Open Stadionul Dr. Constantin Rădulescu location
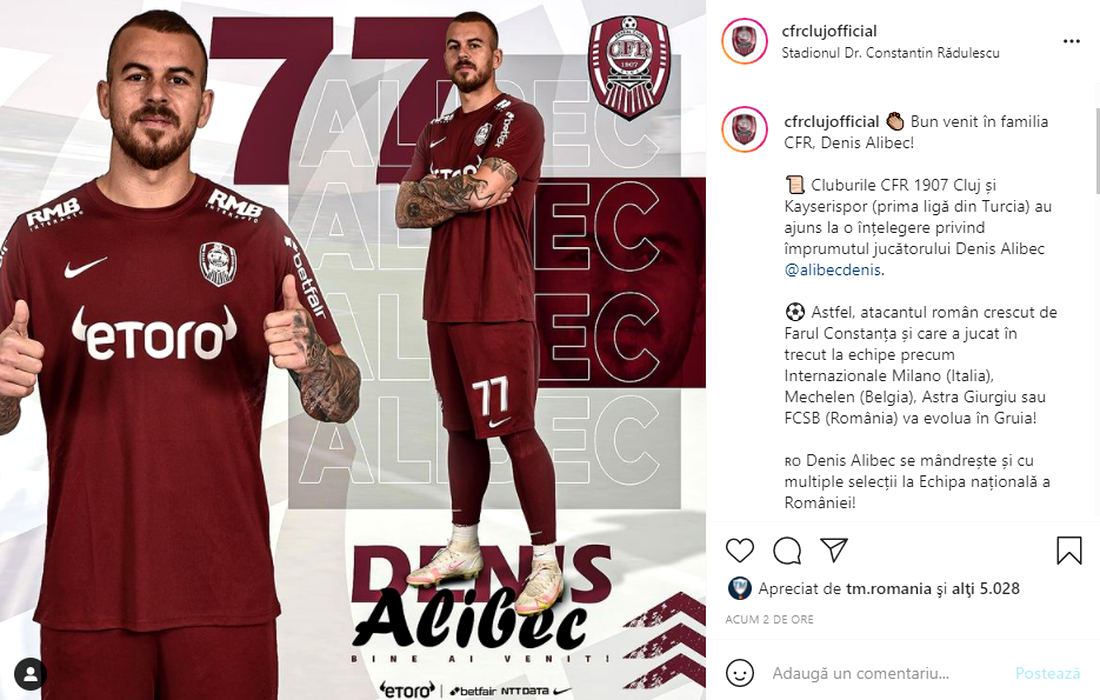The height and width of the screenshot is (700, 1100). point(890,53)
